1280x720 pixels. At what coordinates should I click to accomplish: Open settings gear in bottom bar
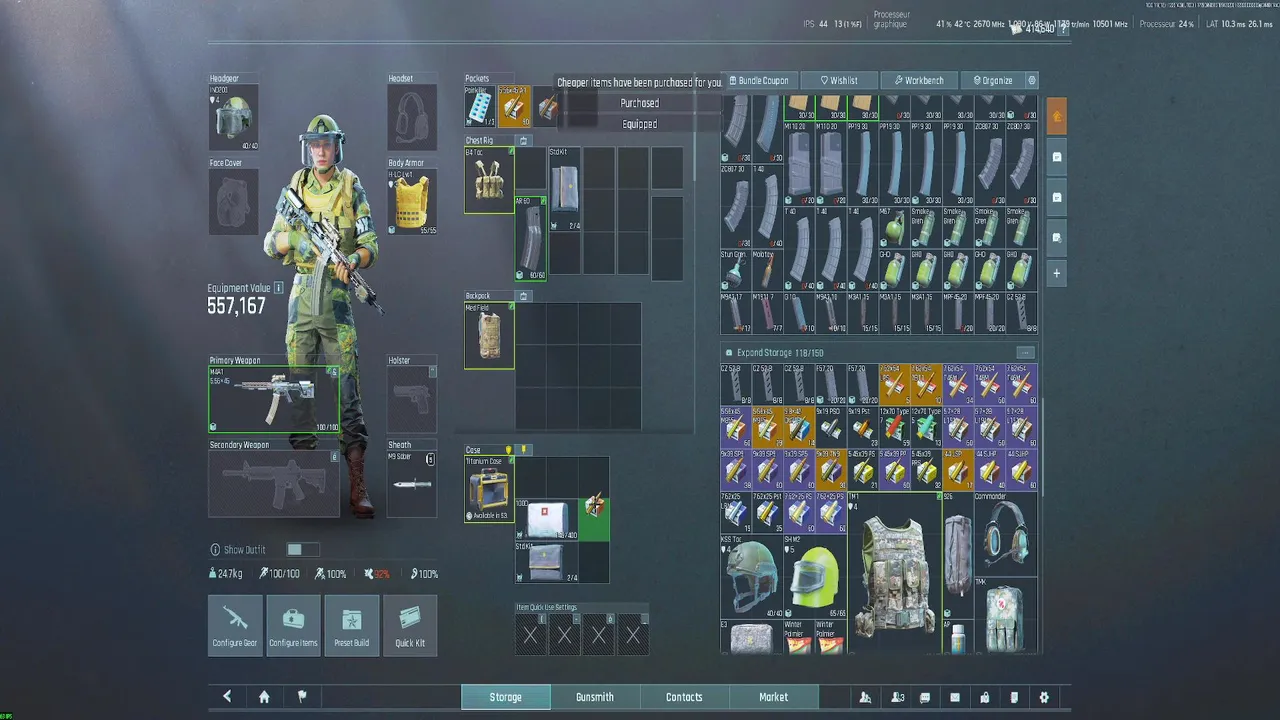(x=1044, y=697)
